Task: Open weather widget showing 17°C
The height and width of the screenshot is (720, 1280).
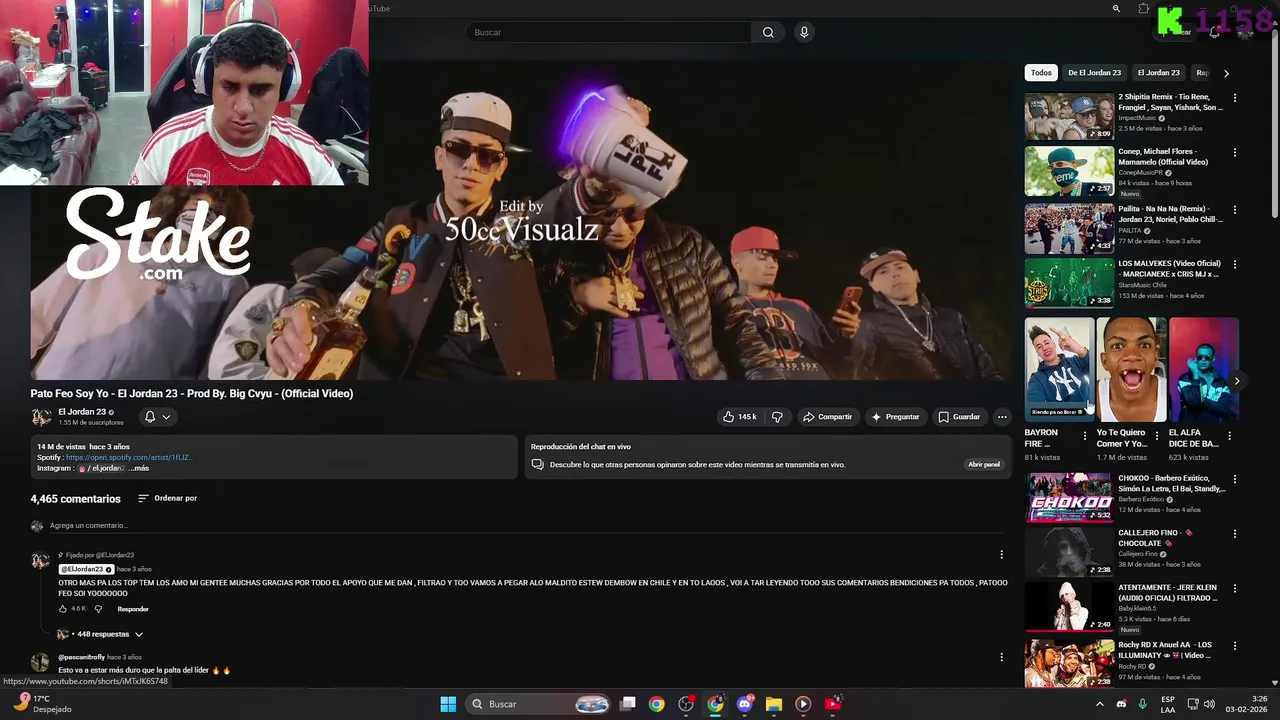Action: (x=40, y=703)
